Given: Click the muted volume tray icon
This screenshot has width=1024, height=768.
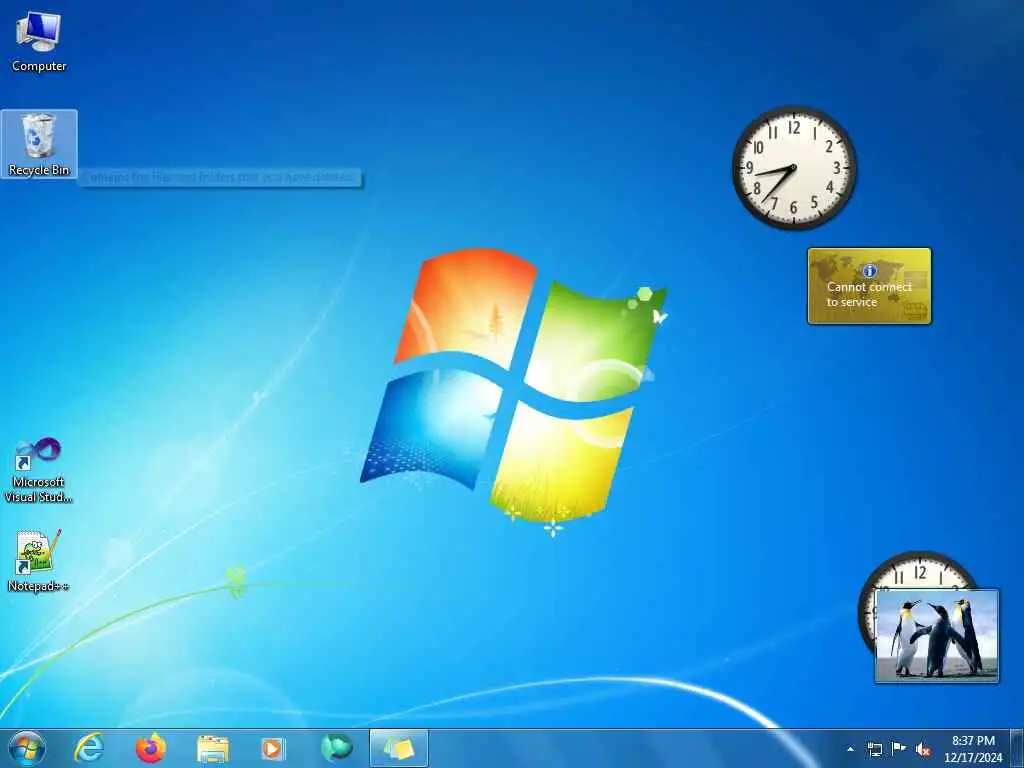Looking at the screenshot, I should pos(923,750).
